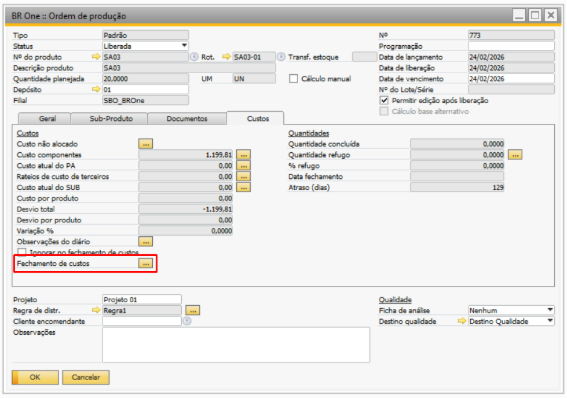Screen dimensions: 567x399
Task: Open the Custo não alocado details button
Action: point(145,144)
